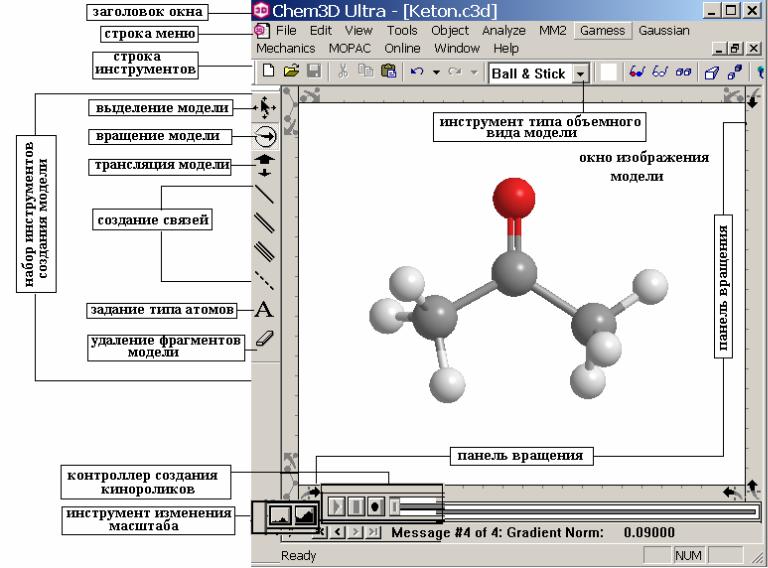Click the Chem3D icon in the title bar

coord(261,10)
